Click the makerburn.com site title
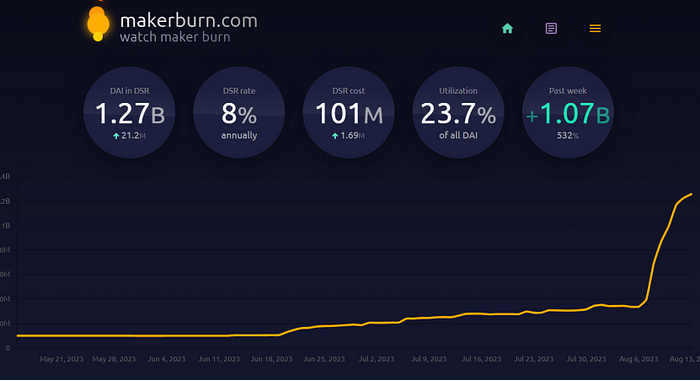Screen dimensions: 700x381 [x=188, y=21]
